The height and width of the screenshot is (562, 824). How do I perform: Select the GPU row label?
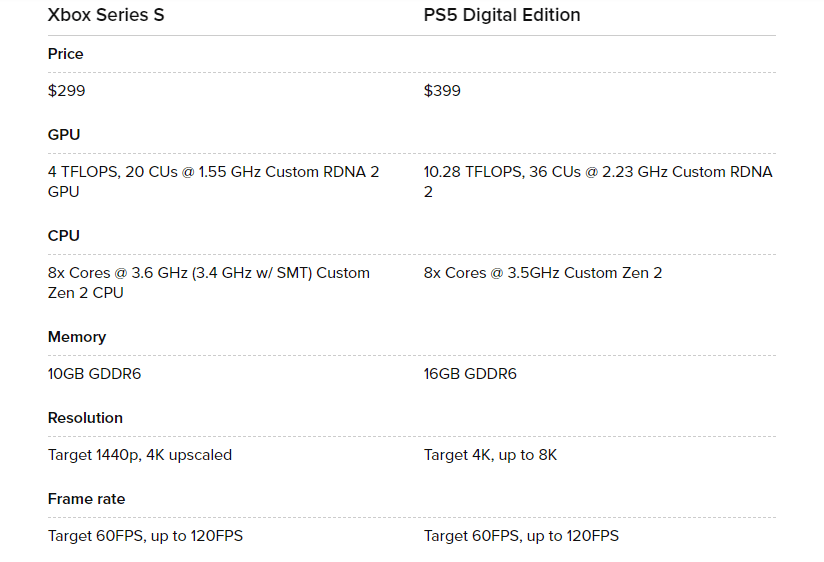click(x=64, y=135)
